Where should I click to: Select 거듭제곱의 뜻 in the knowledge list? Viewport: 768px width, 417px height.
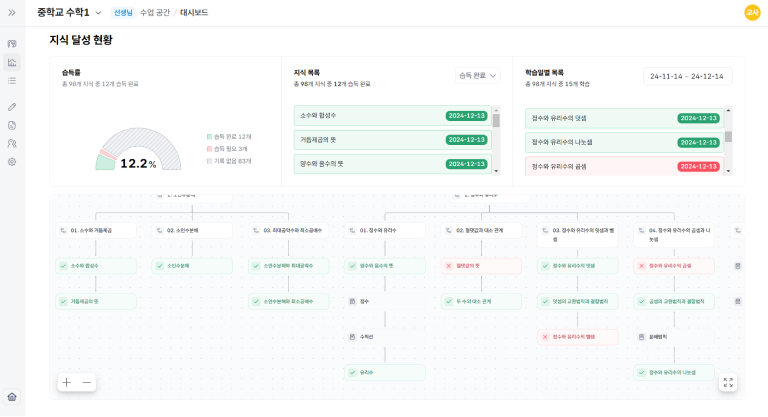click(x=391, y=140)
